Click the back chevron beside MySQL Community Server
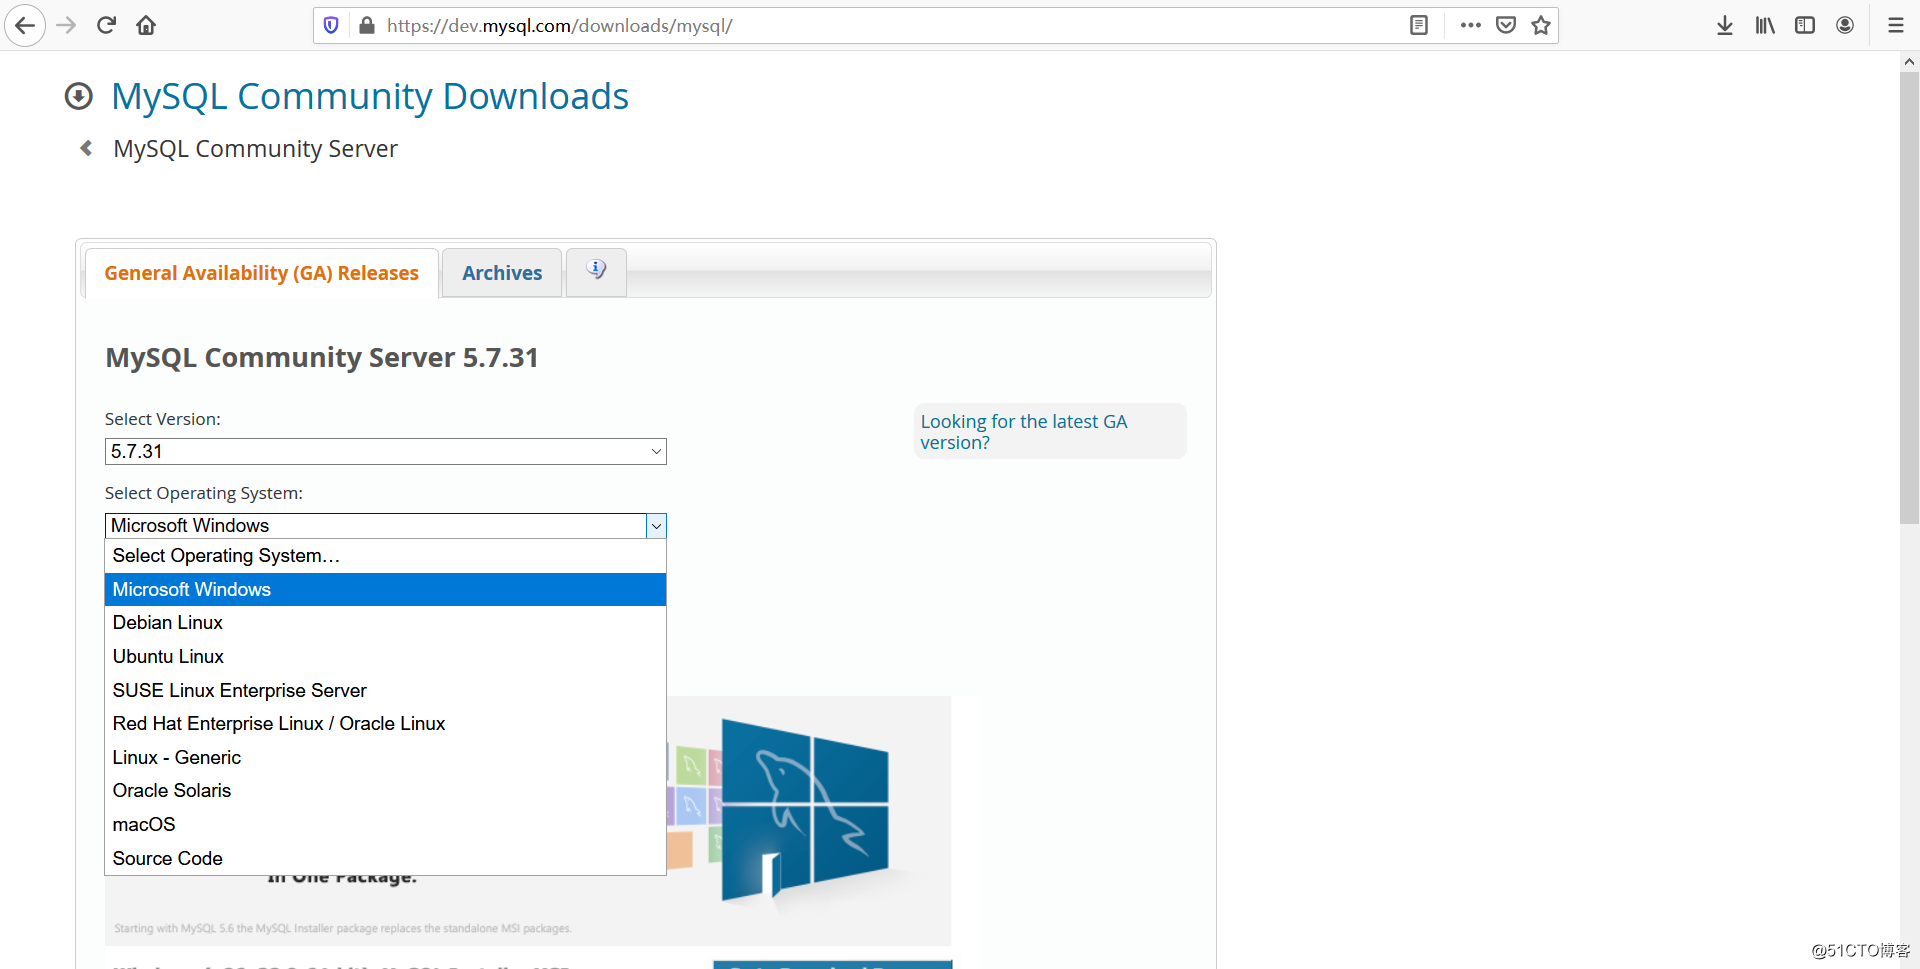 [86, 148]
